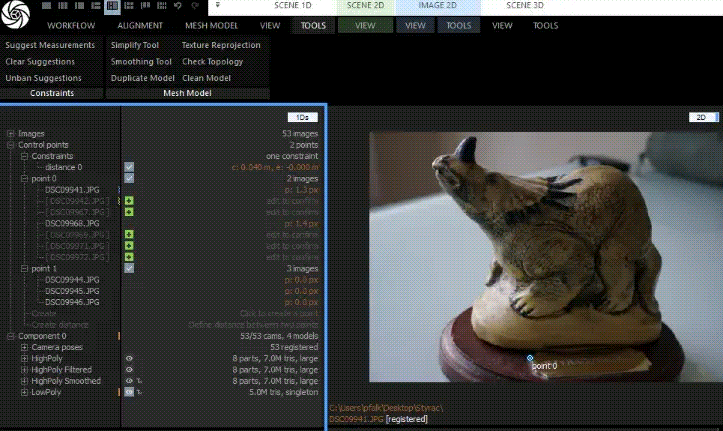Click green confirm icon next to DSC09969.JPG
Viewport: 723px width, 431px height.
pyautogui.click(x=129, y=235)
